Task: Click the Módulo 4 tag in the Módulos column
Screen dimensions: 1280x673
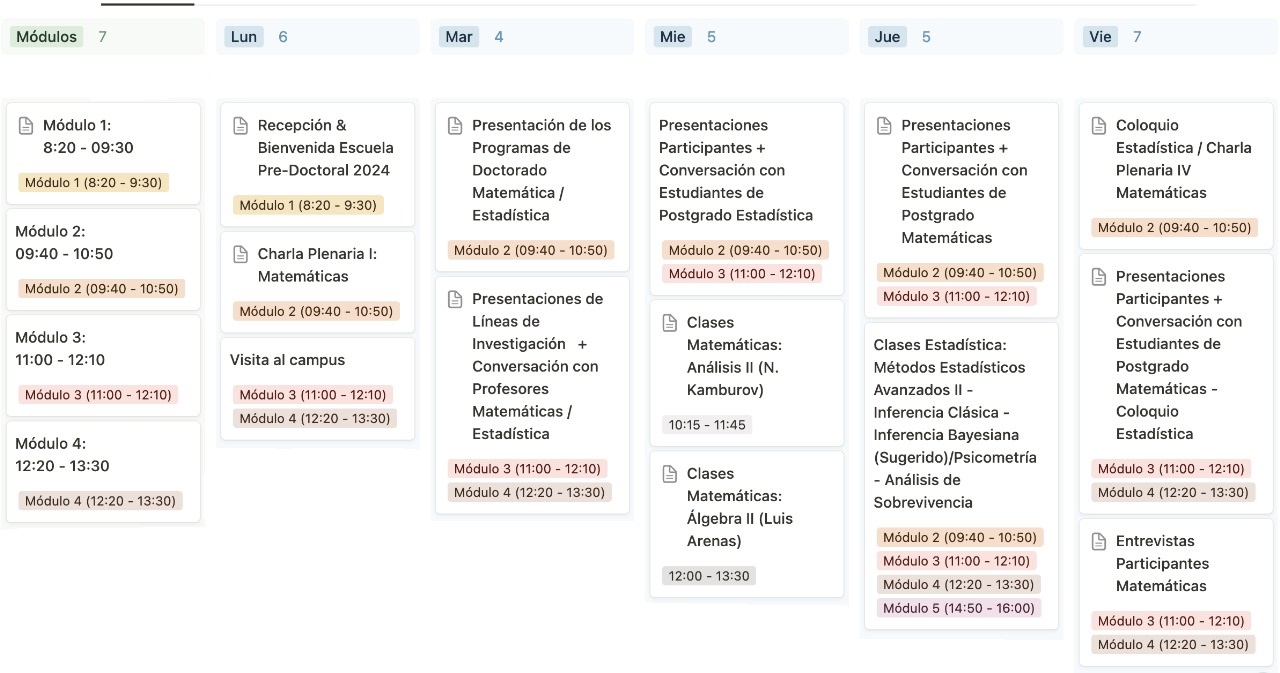Action: [100, 501]
